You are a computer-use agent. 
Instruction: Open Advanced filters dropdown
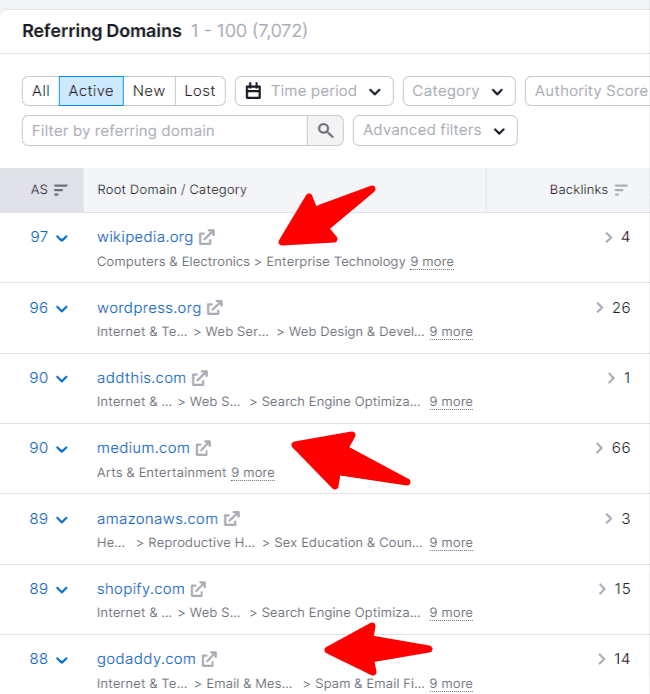pyautogui.click(x=435, y=131)
